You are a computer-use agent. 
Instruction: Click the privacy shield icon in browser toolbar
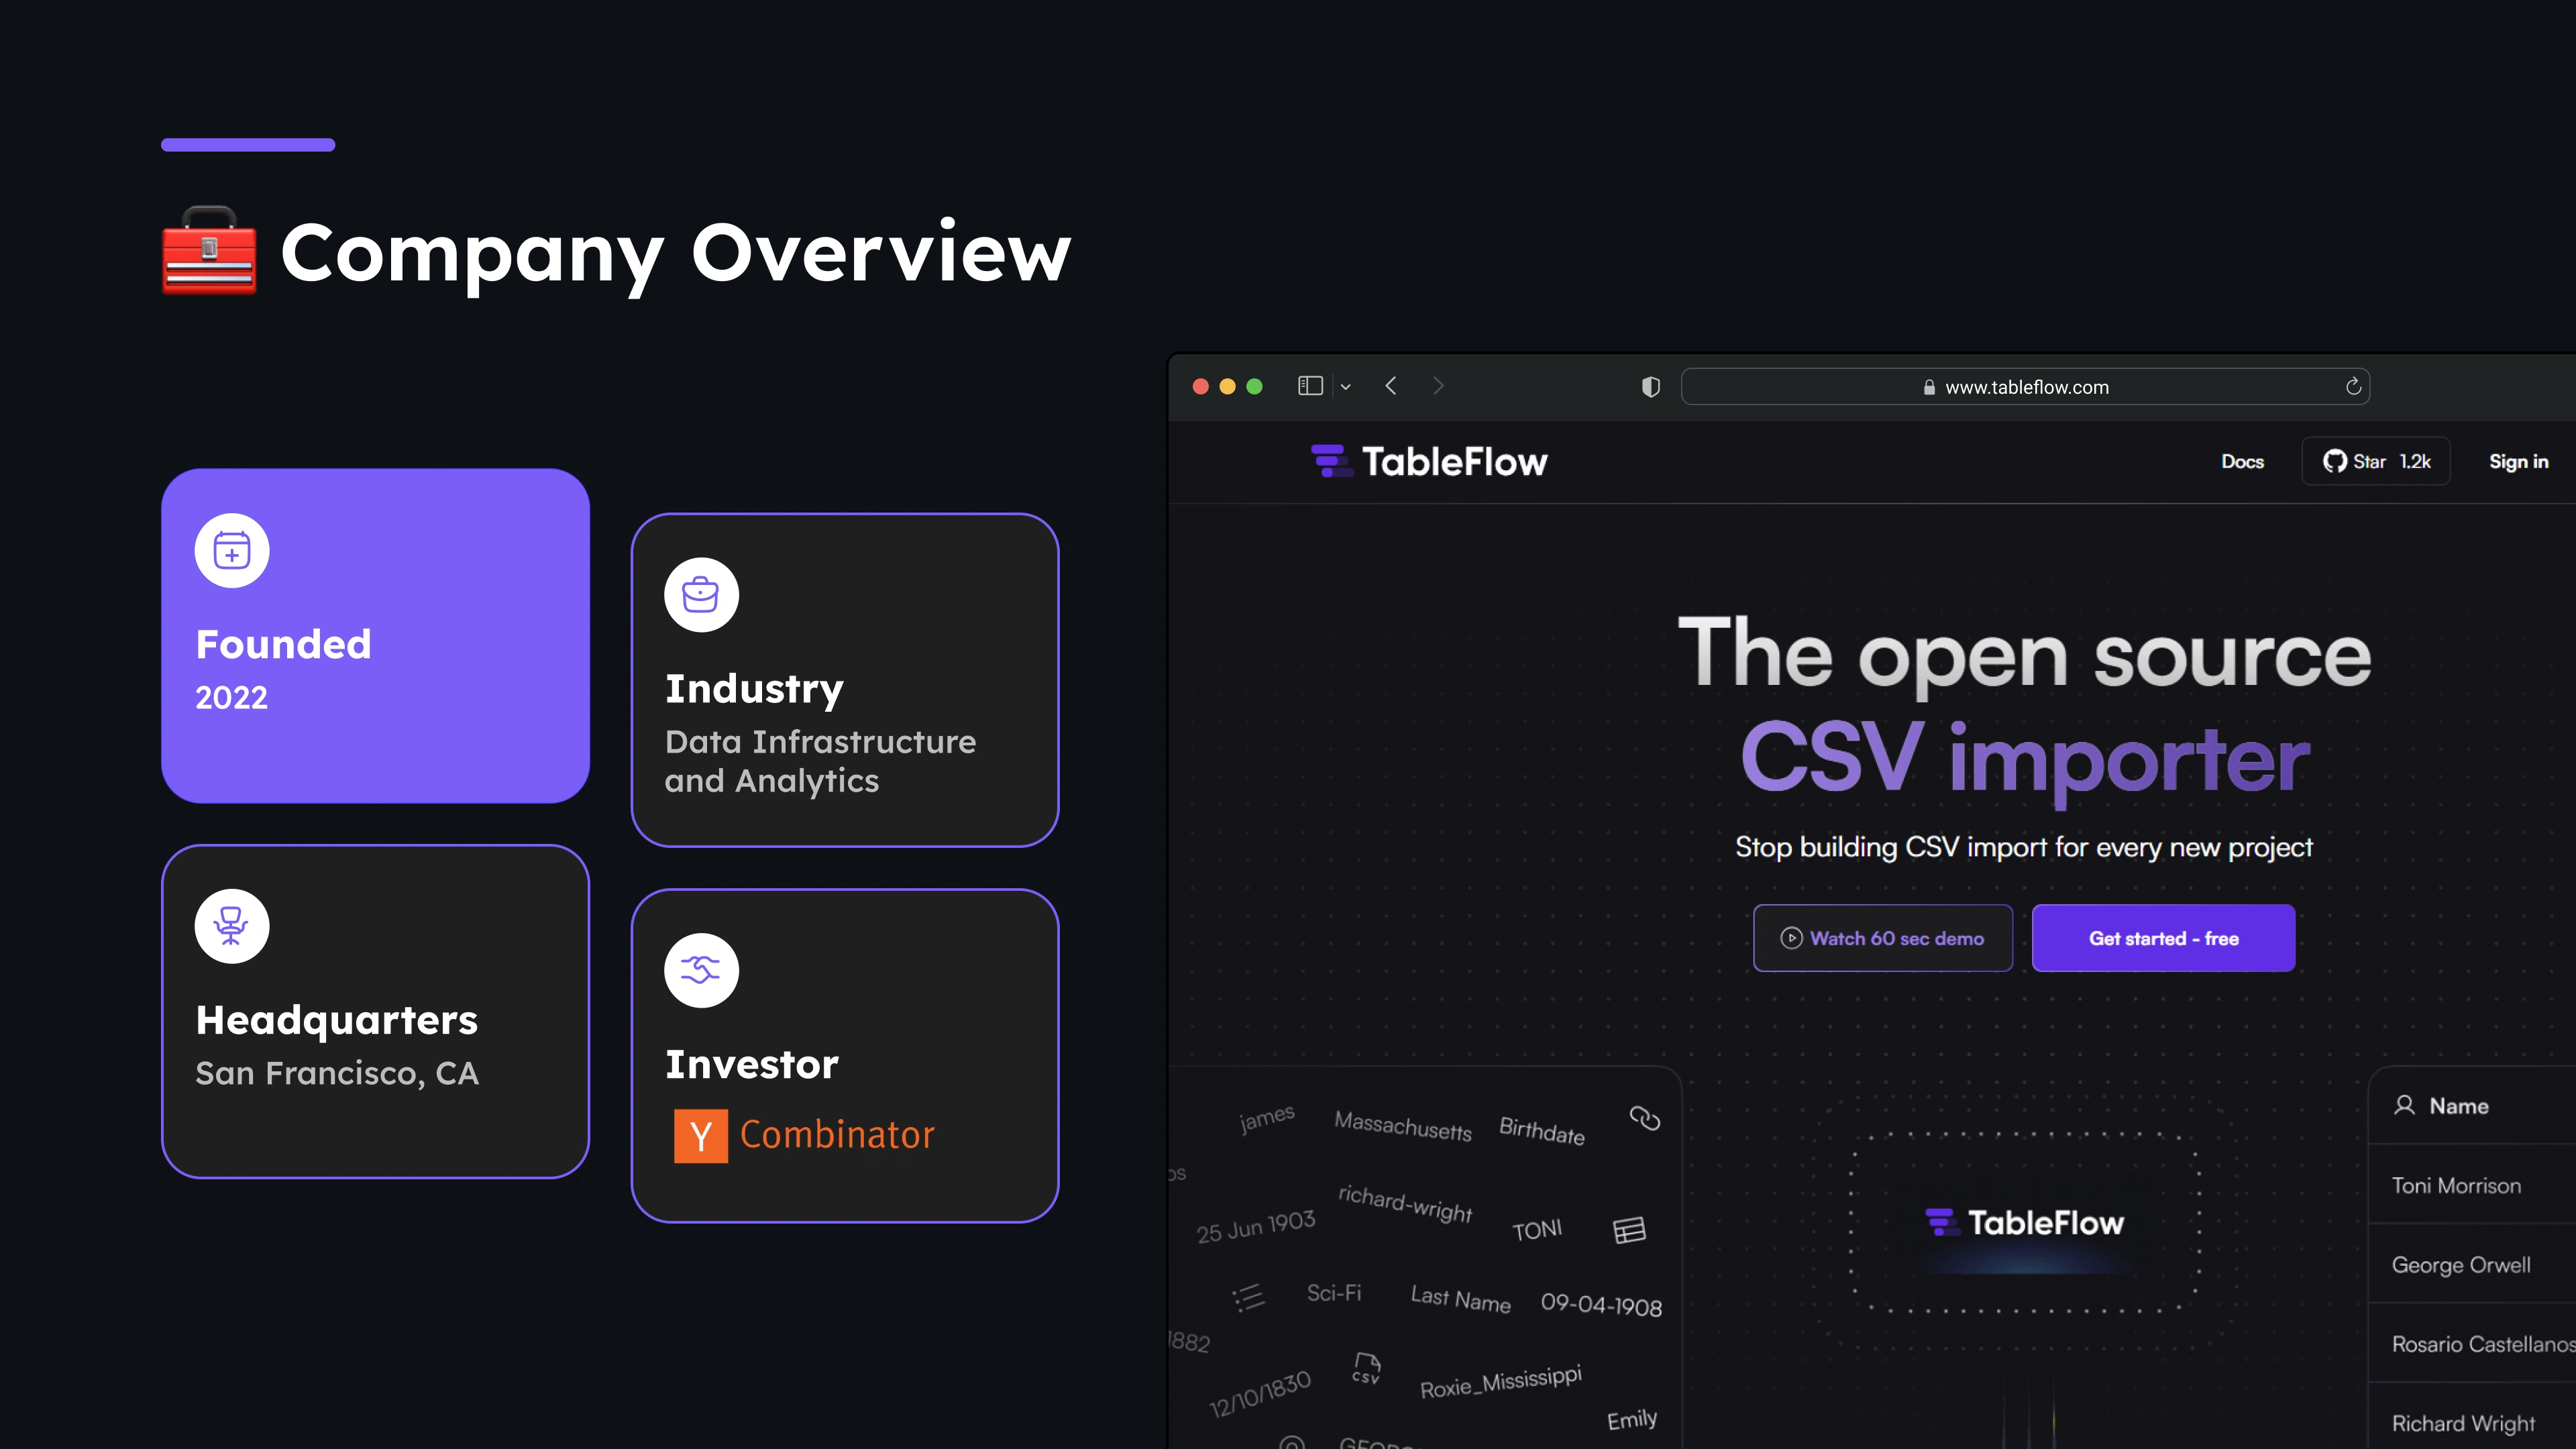point(1651,387)
